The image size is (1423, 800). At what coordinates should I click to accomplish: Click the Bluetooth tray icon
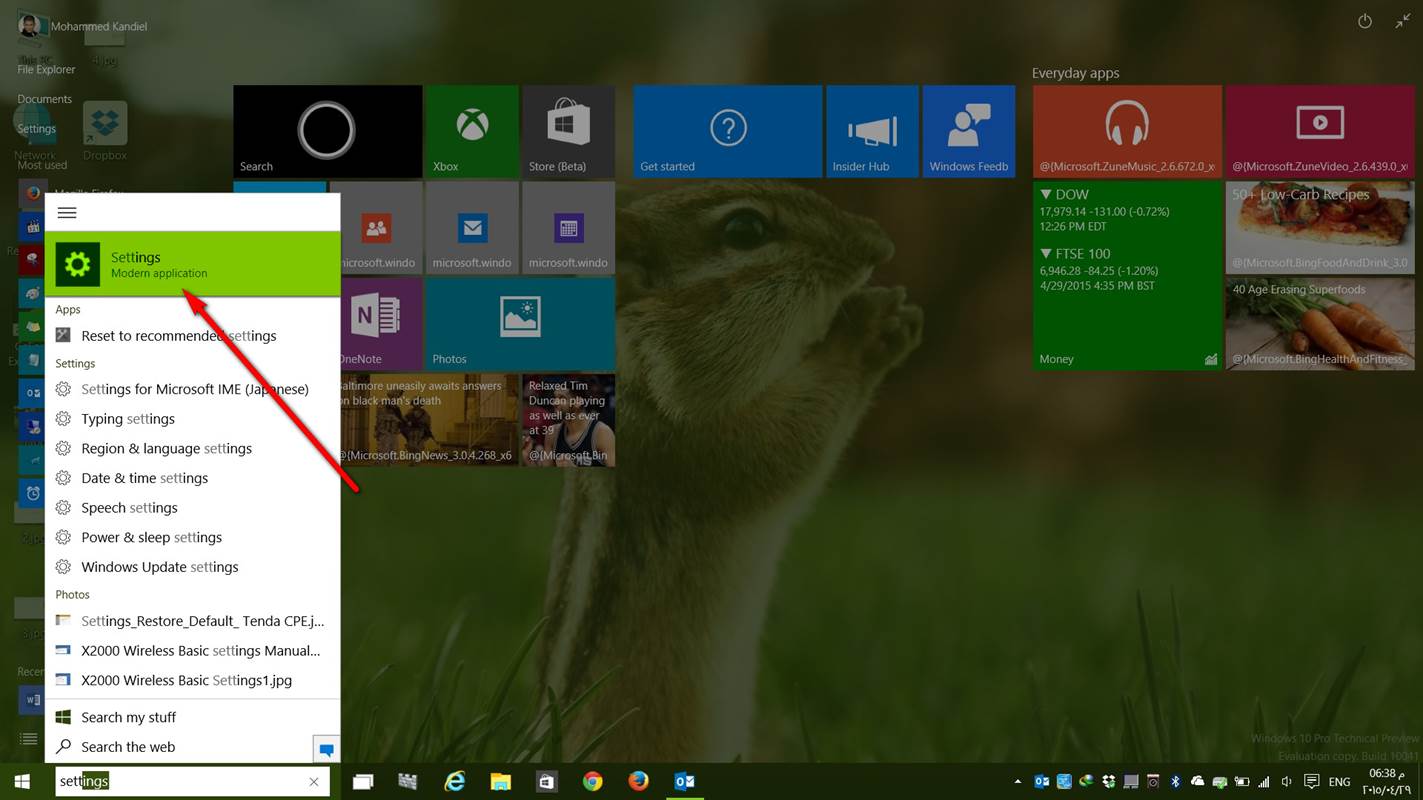(1176, 782)
